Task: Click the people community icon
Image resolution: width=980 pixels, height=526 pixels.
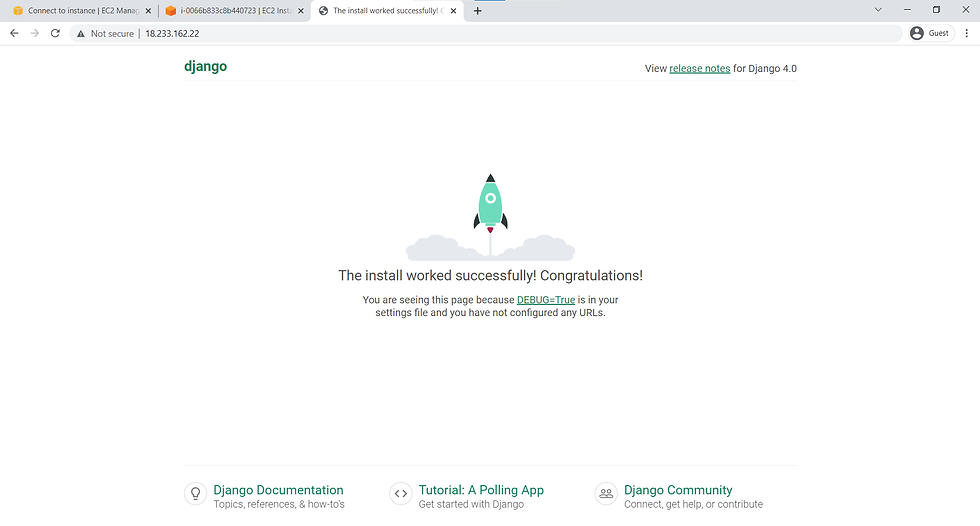Action: tap(606, 494)
